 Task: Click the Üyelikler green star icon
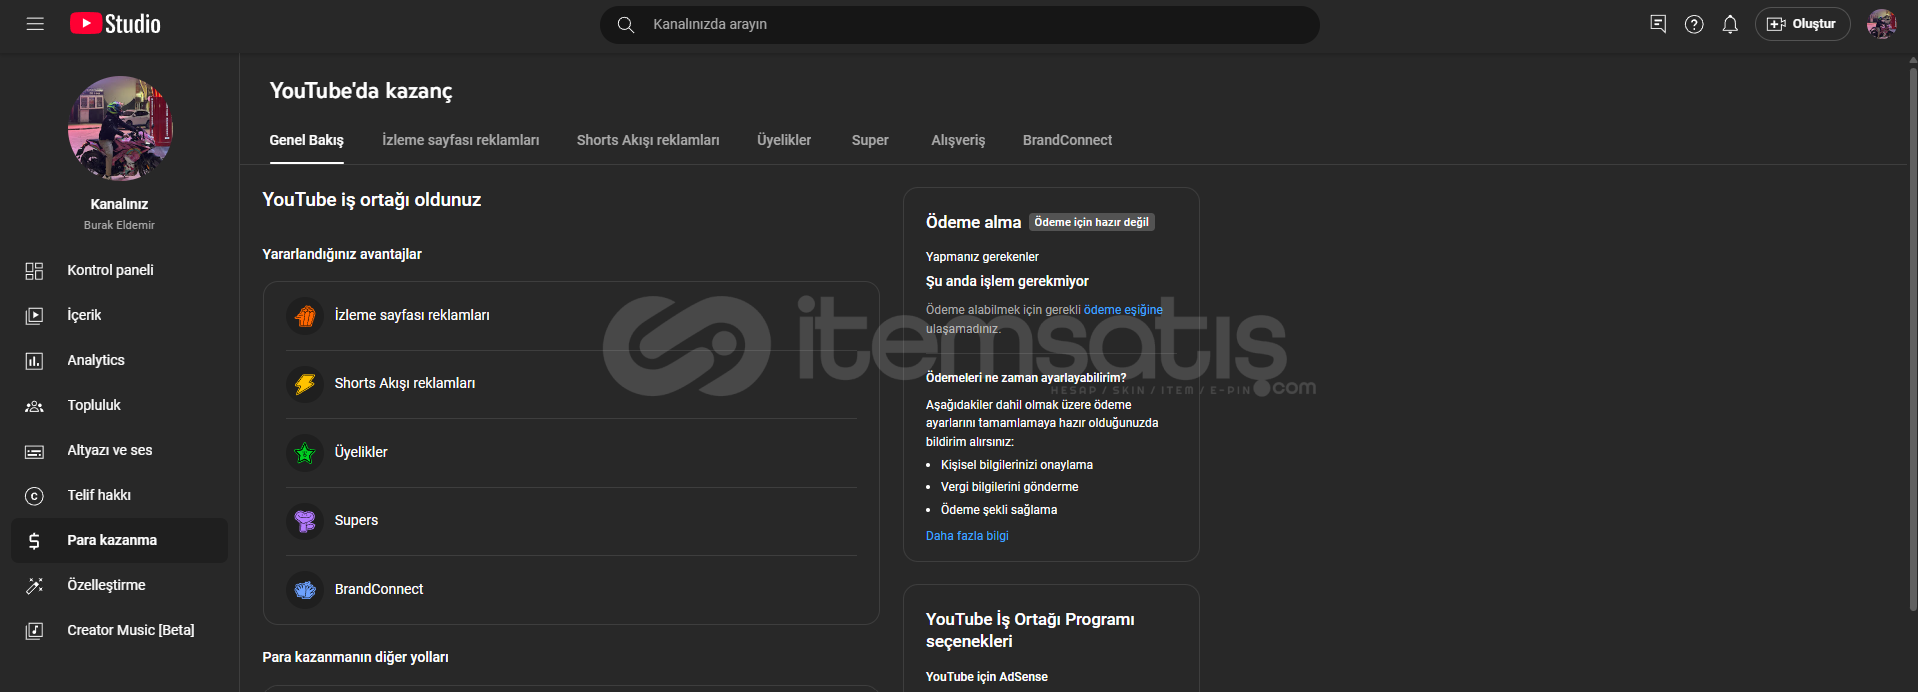pyautogui.click(x=305, y=453)
